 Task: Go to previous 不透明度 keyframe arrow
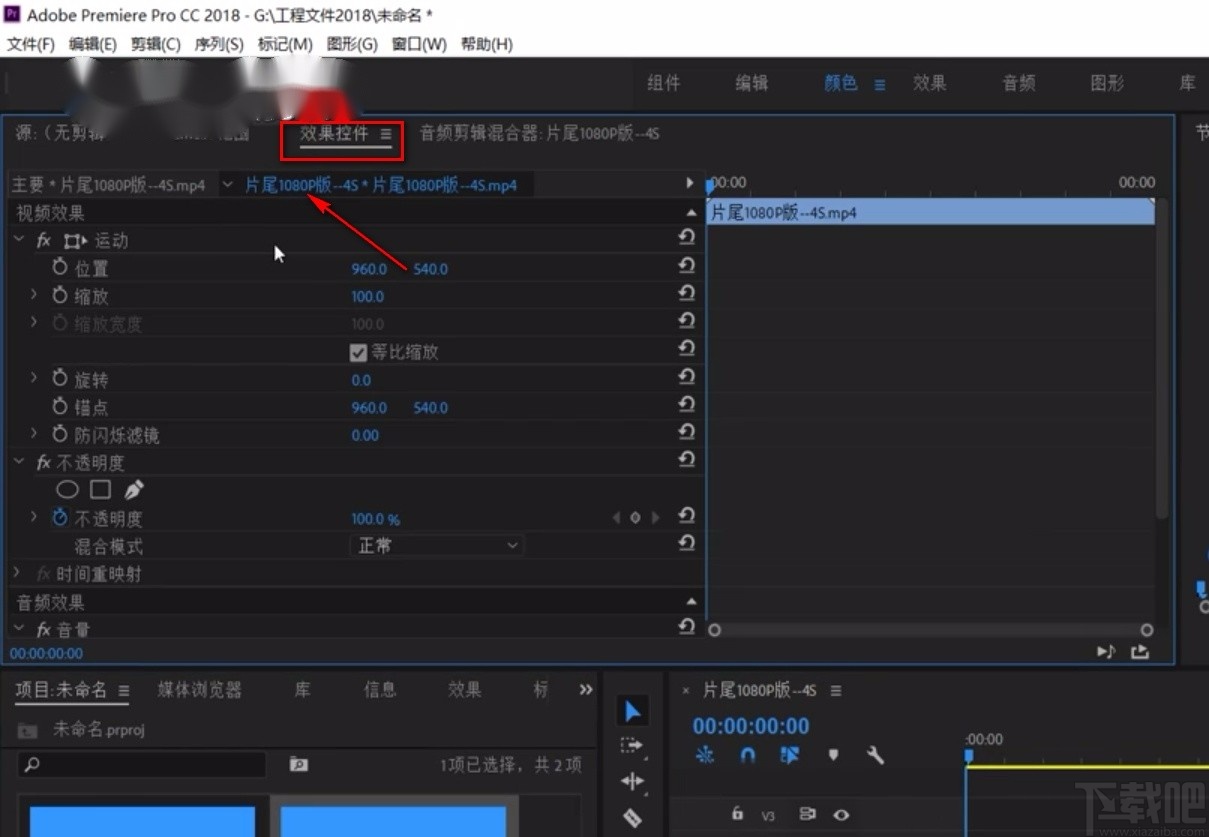[x=616, y=518]
